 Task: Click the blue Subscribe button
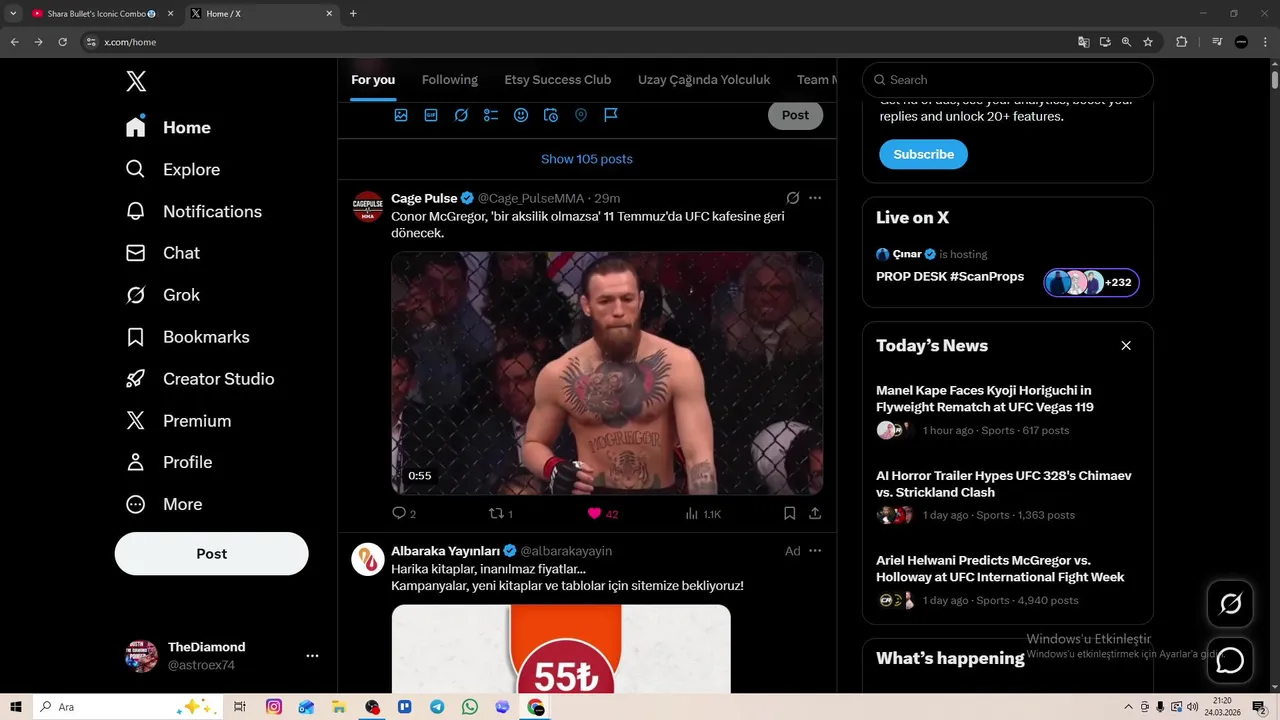(x=923, y=154)
